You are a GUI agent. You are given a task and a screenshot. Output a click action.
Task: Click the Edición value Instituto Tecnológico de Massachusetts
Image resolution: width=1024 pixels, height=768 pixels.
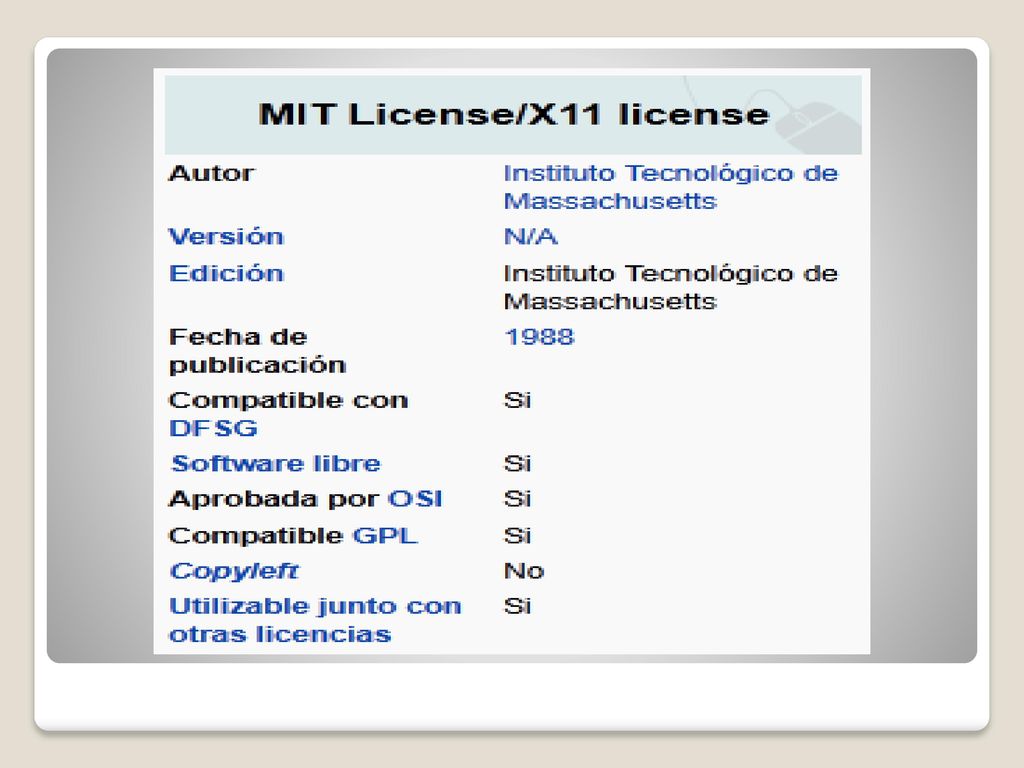pos(671,287)
